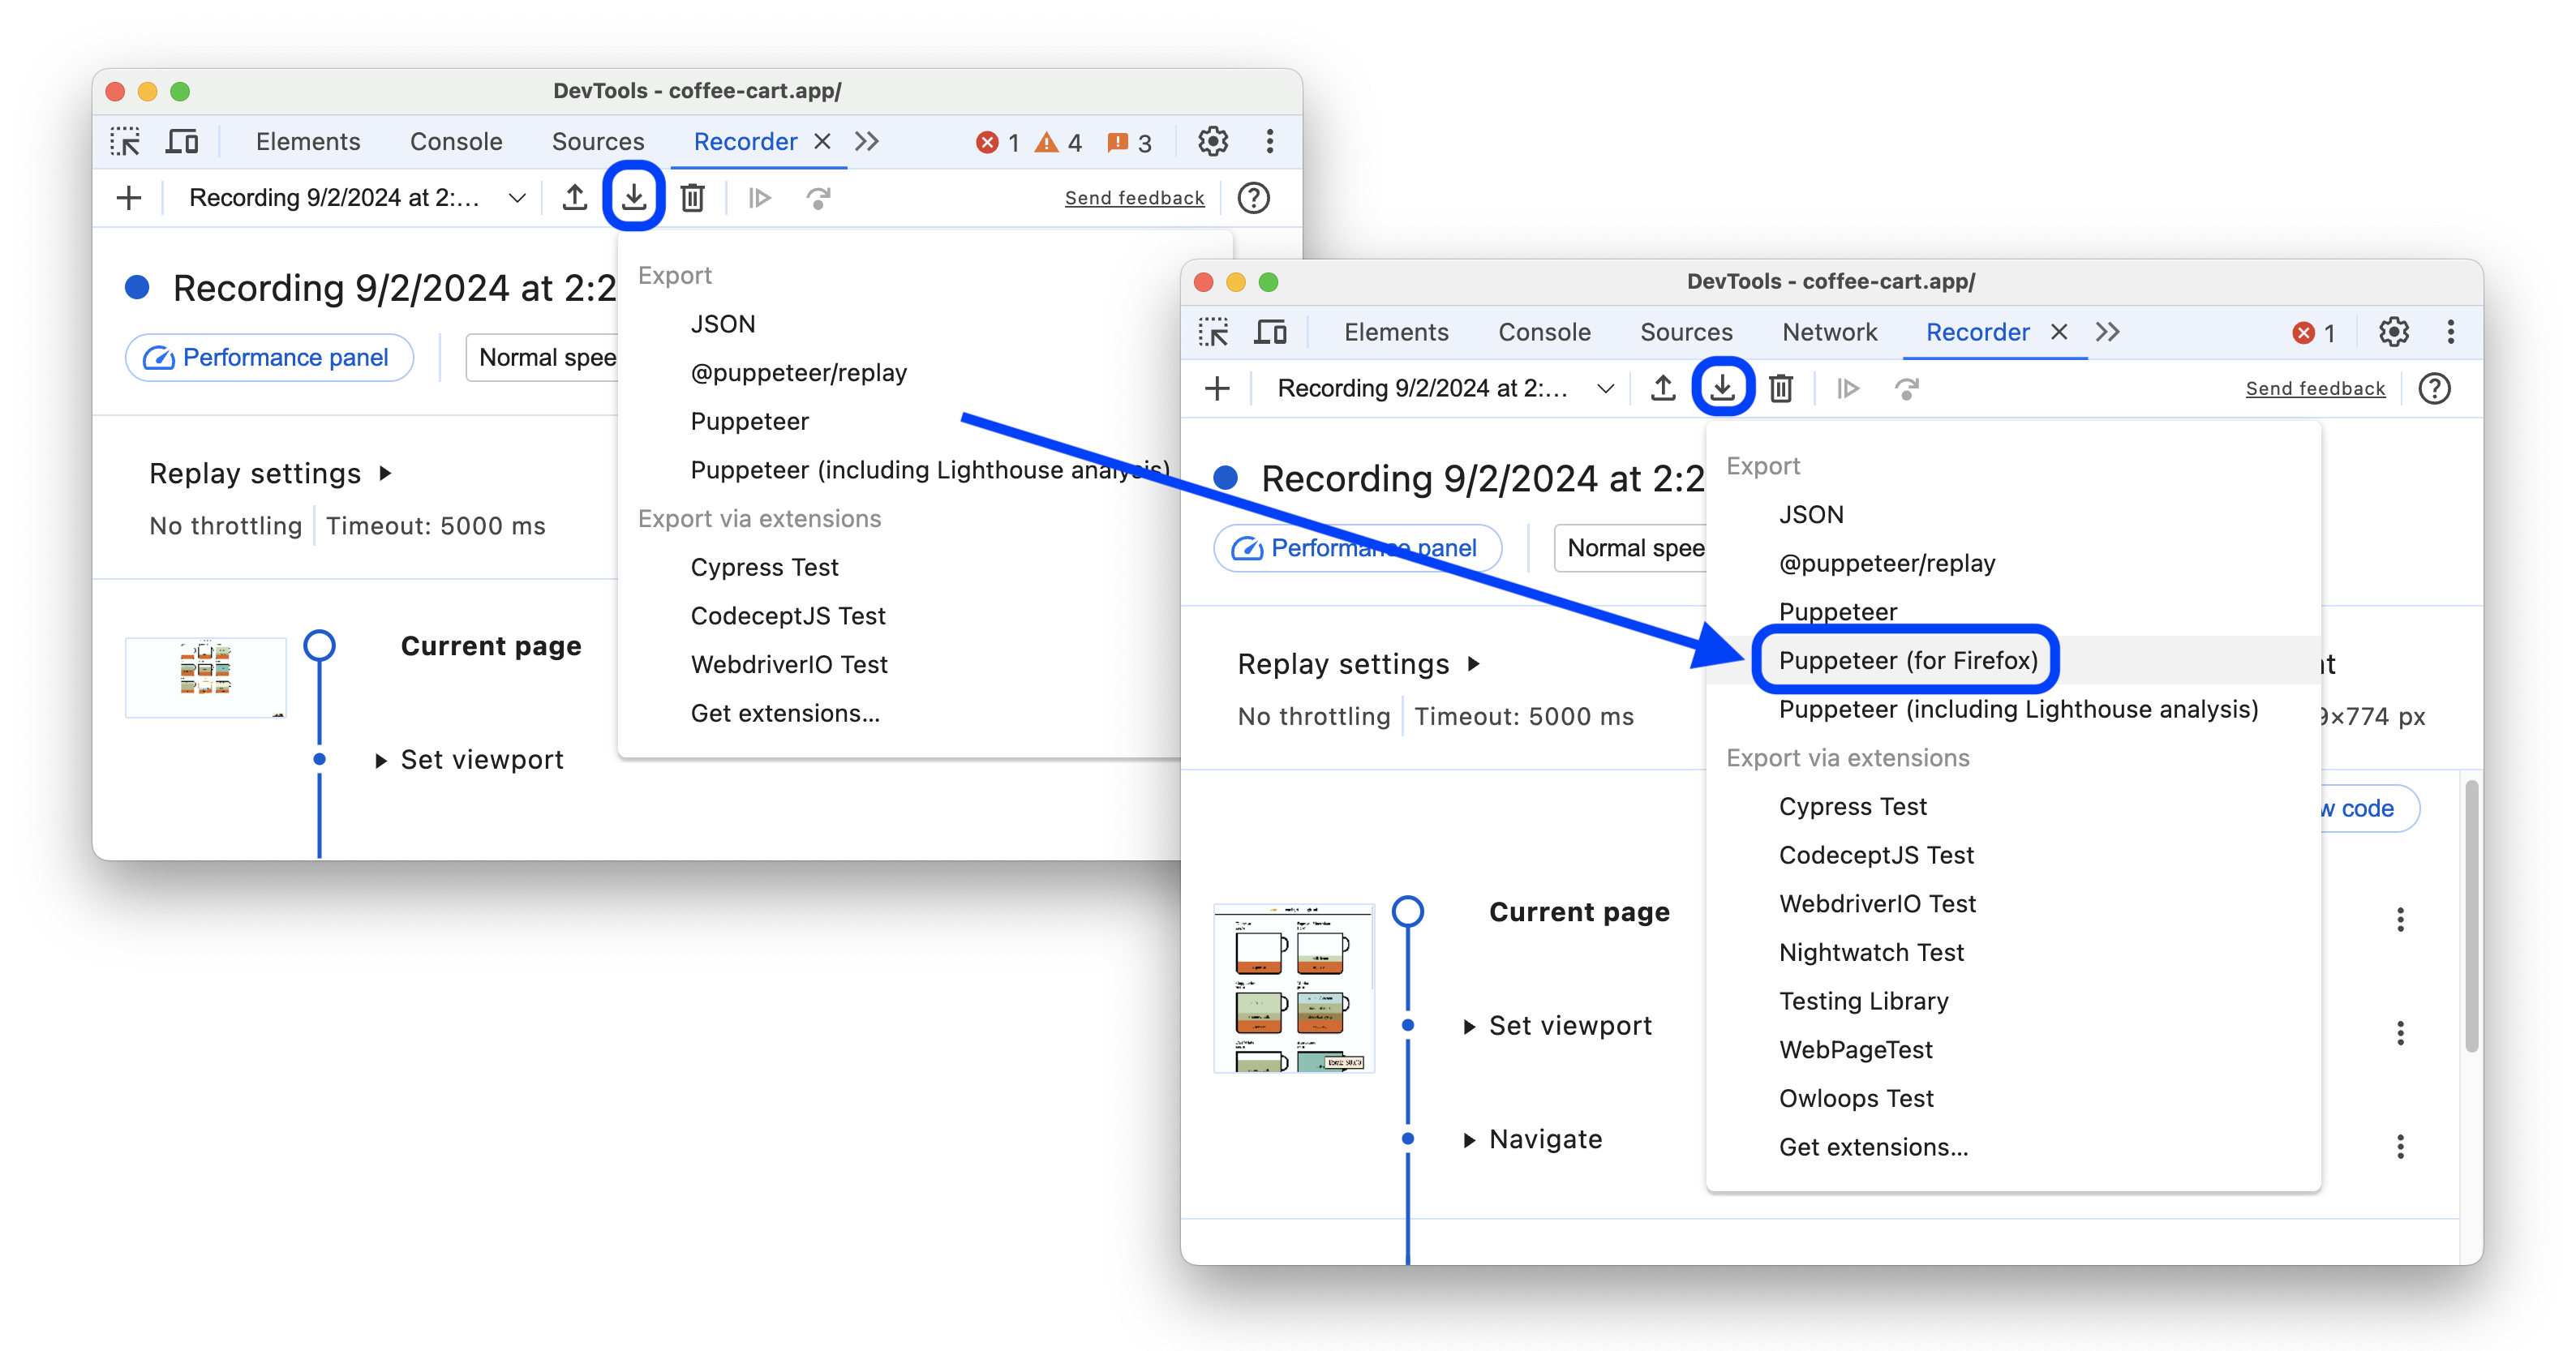Toggle the Normal speed playback setting

[1632, 548]
